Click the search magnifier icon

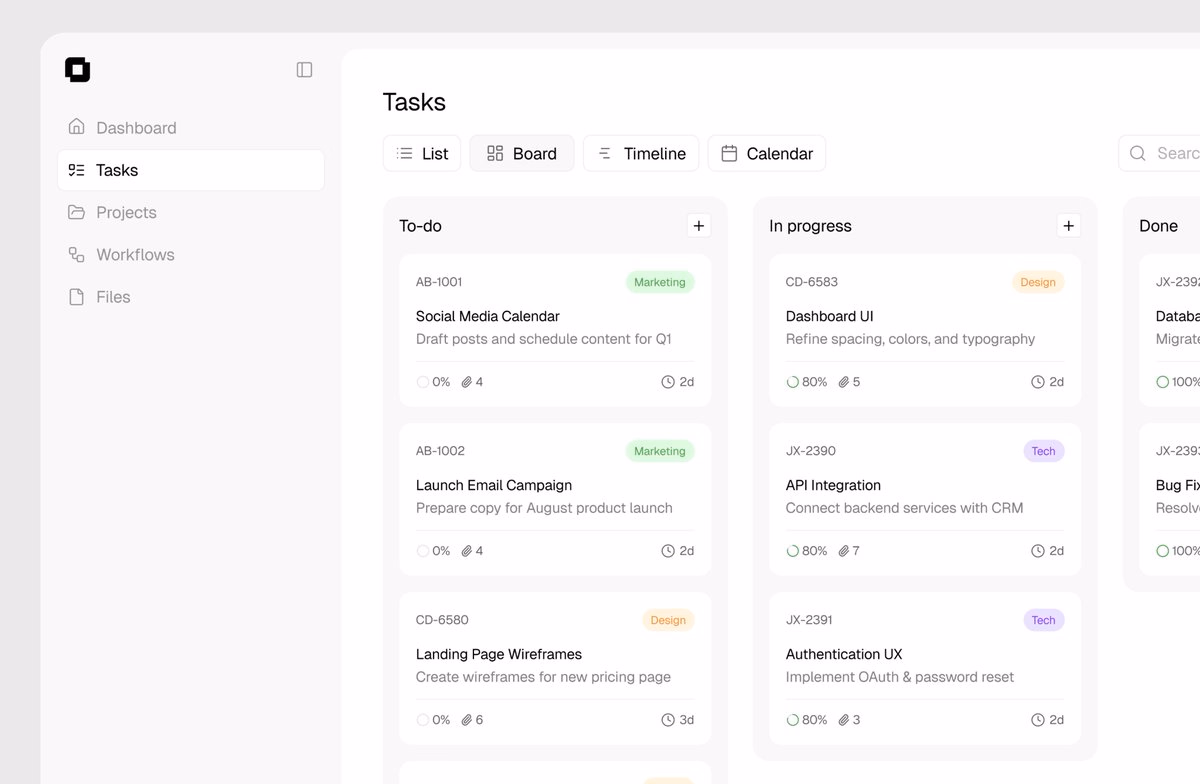click(1138, 153)
